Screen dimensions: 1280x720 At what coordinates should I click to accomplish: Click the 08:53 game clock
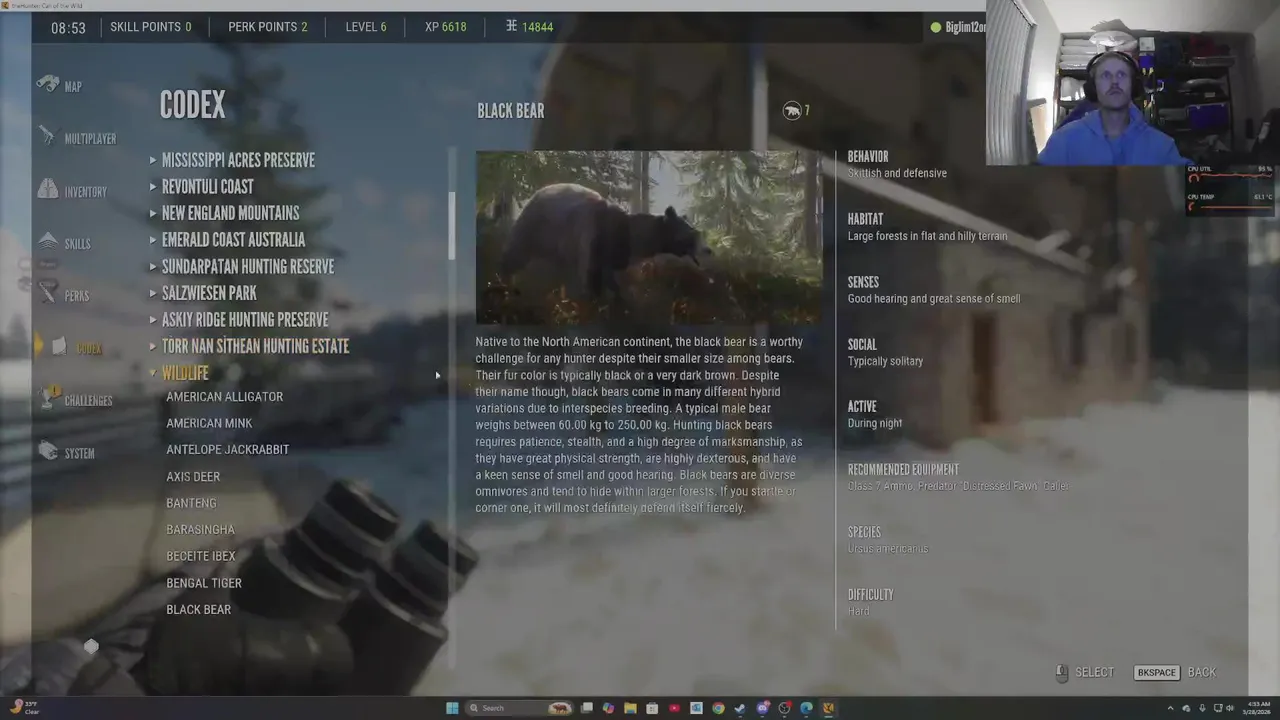coord(68,28)
